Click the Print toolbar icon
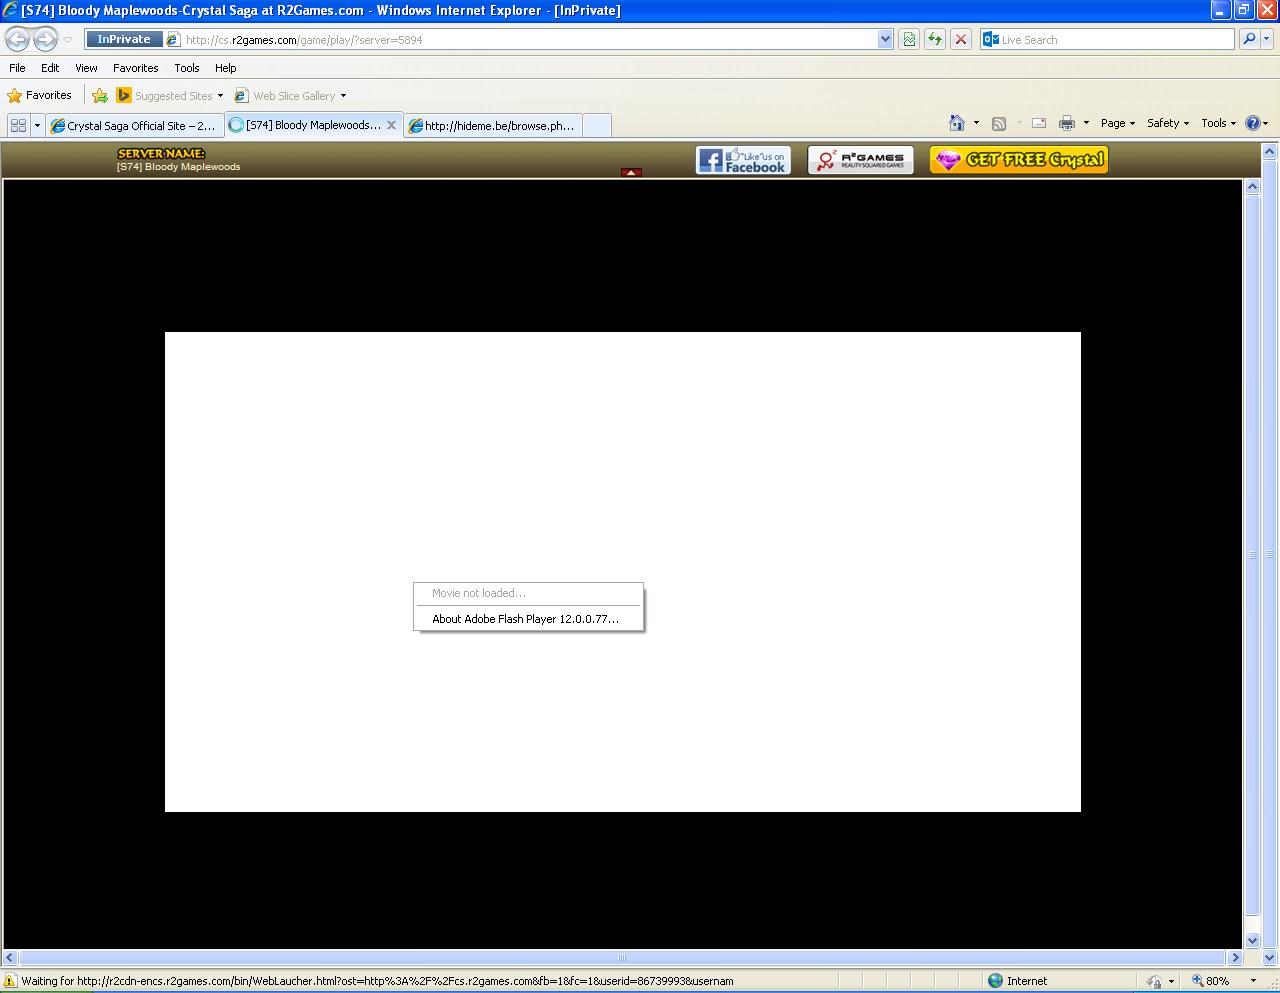The image size is (1280, 993). click(1066, 123)
